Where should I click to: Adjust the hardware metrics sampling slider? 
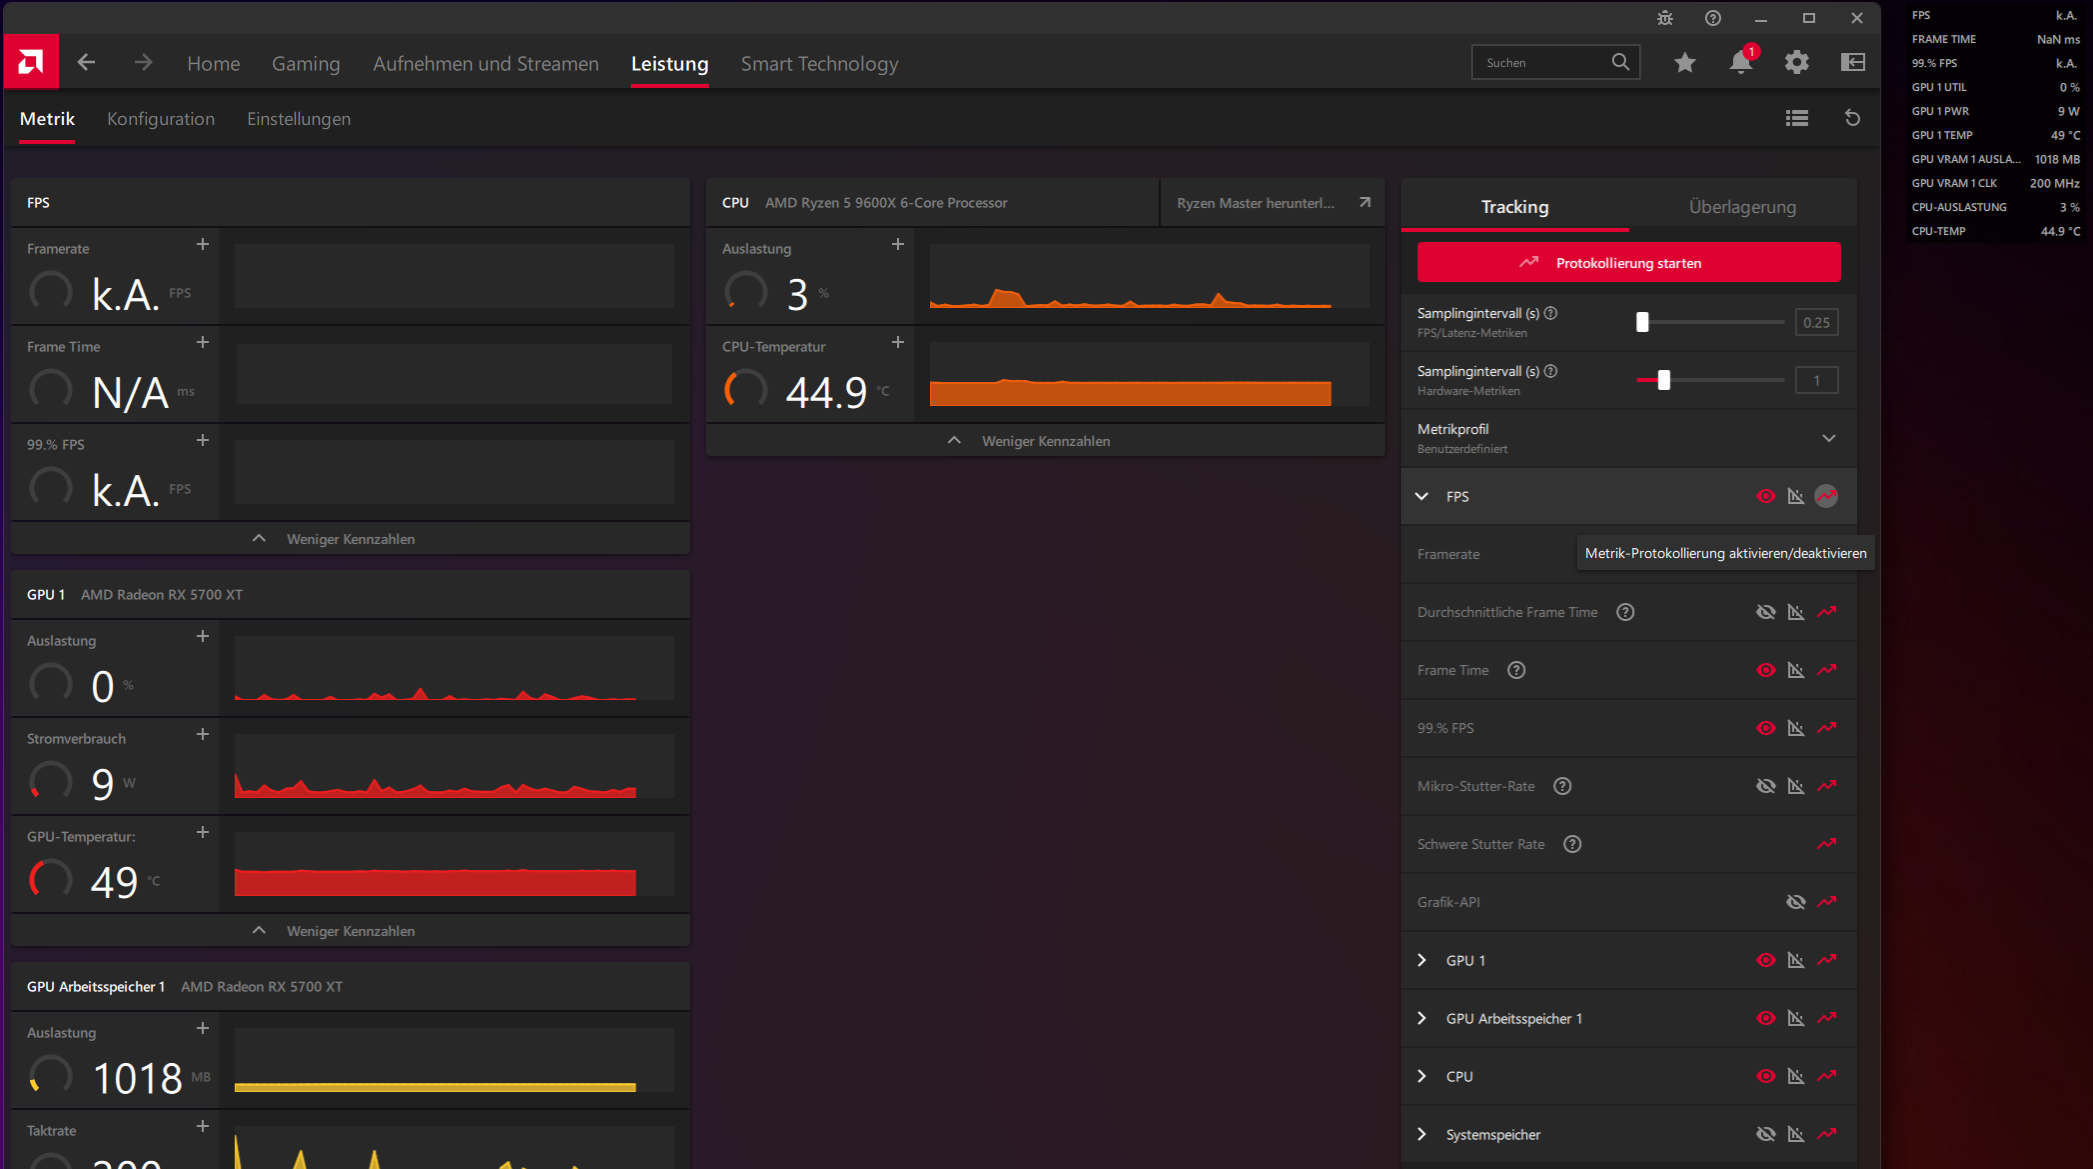click(x=1664, y=380)
